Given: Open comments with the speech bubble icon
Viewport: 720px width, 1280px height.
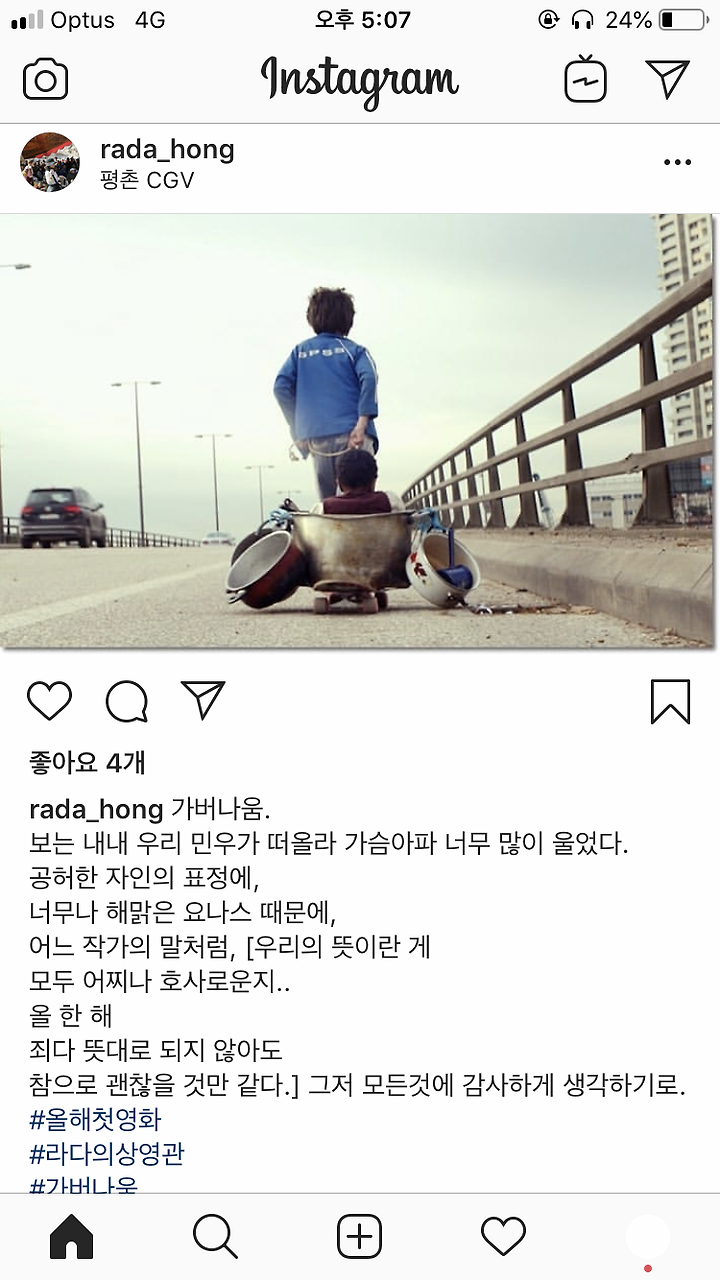Looking at the screenshot, I should click(x=127, y=701).
